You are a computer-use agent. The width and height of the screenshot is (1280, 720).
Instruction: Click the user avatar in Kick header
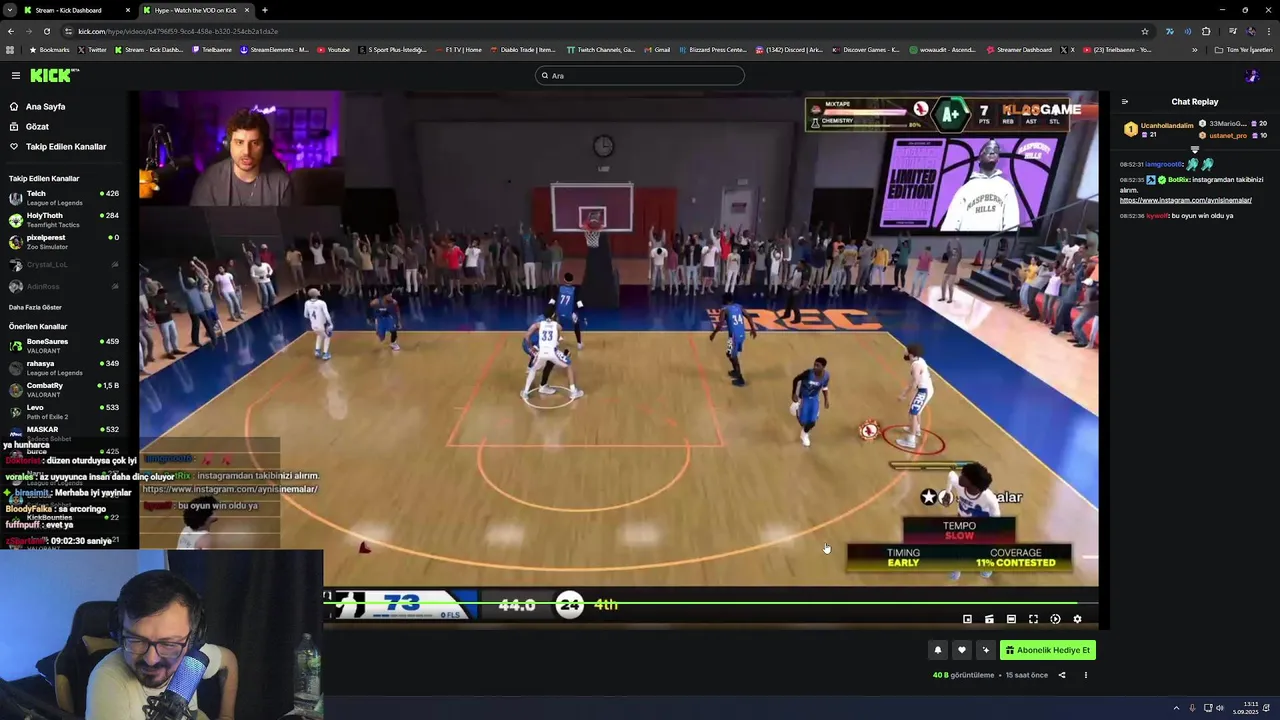(1252, 75)
